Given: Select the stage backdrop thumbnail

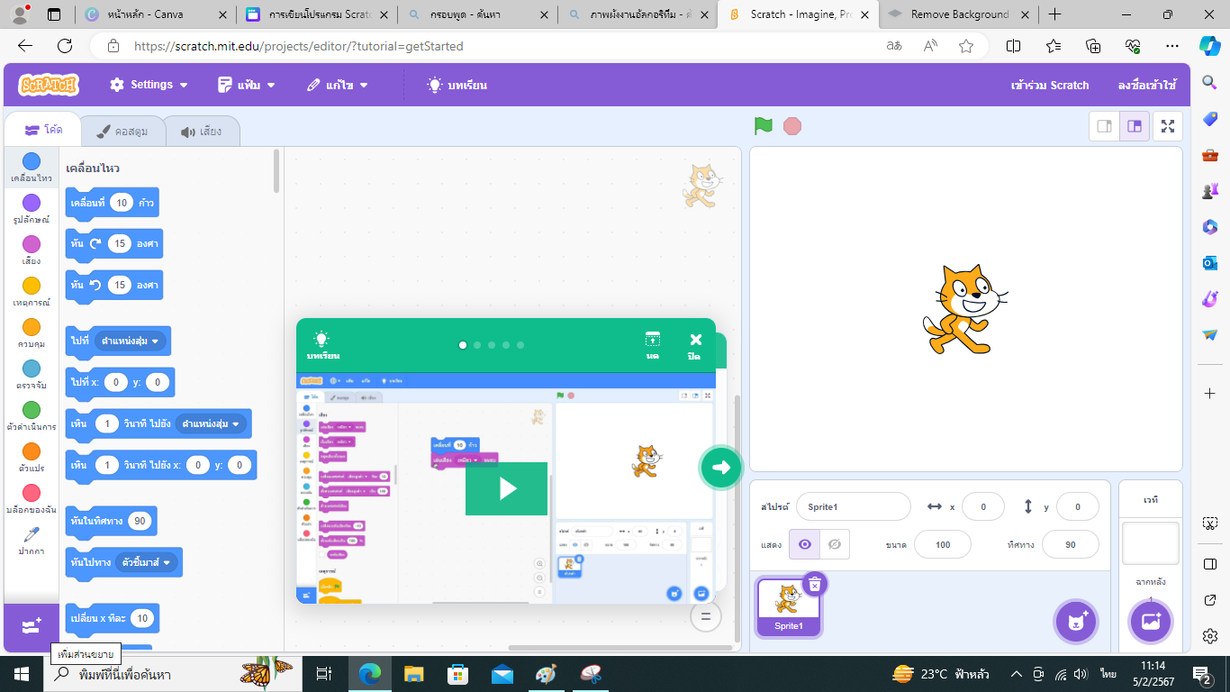Looking at the screenshot, I should 1150,543.
